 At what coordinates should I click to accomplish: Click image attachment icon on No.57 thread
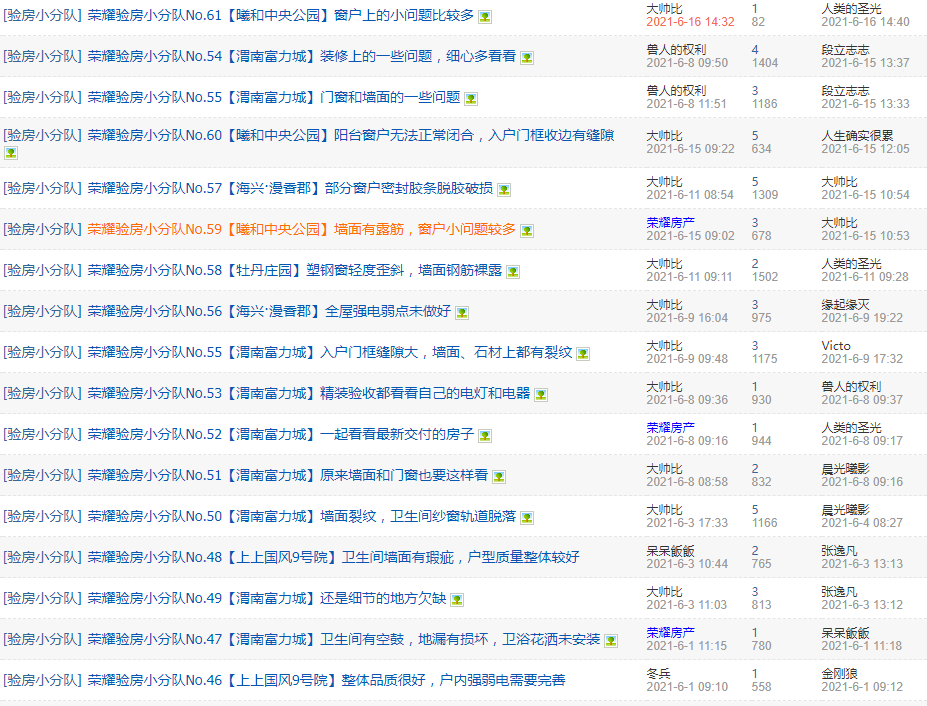click(x=504, y=189)
